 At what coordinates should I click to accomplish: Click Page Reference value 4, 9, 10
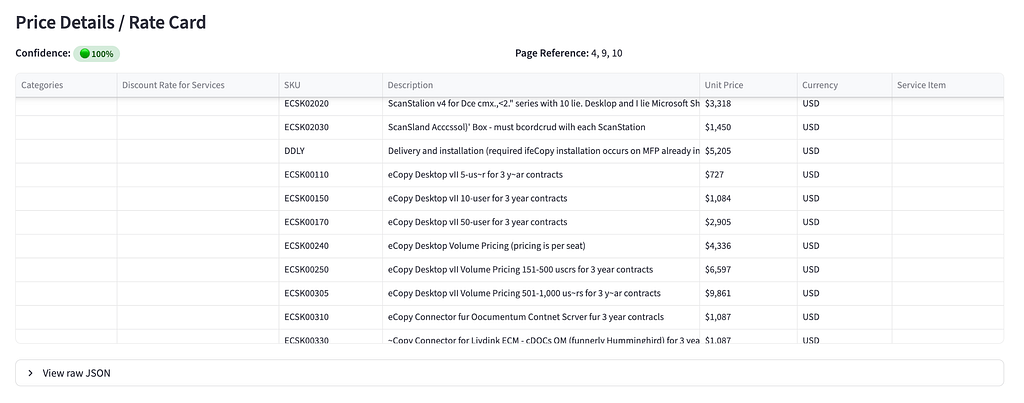[x=607, y=53]
